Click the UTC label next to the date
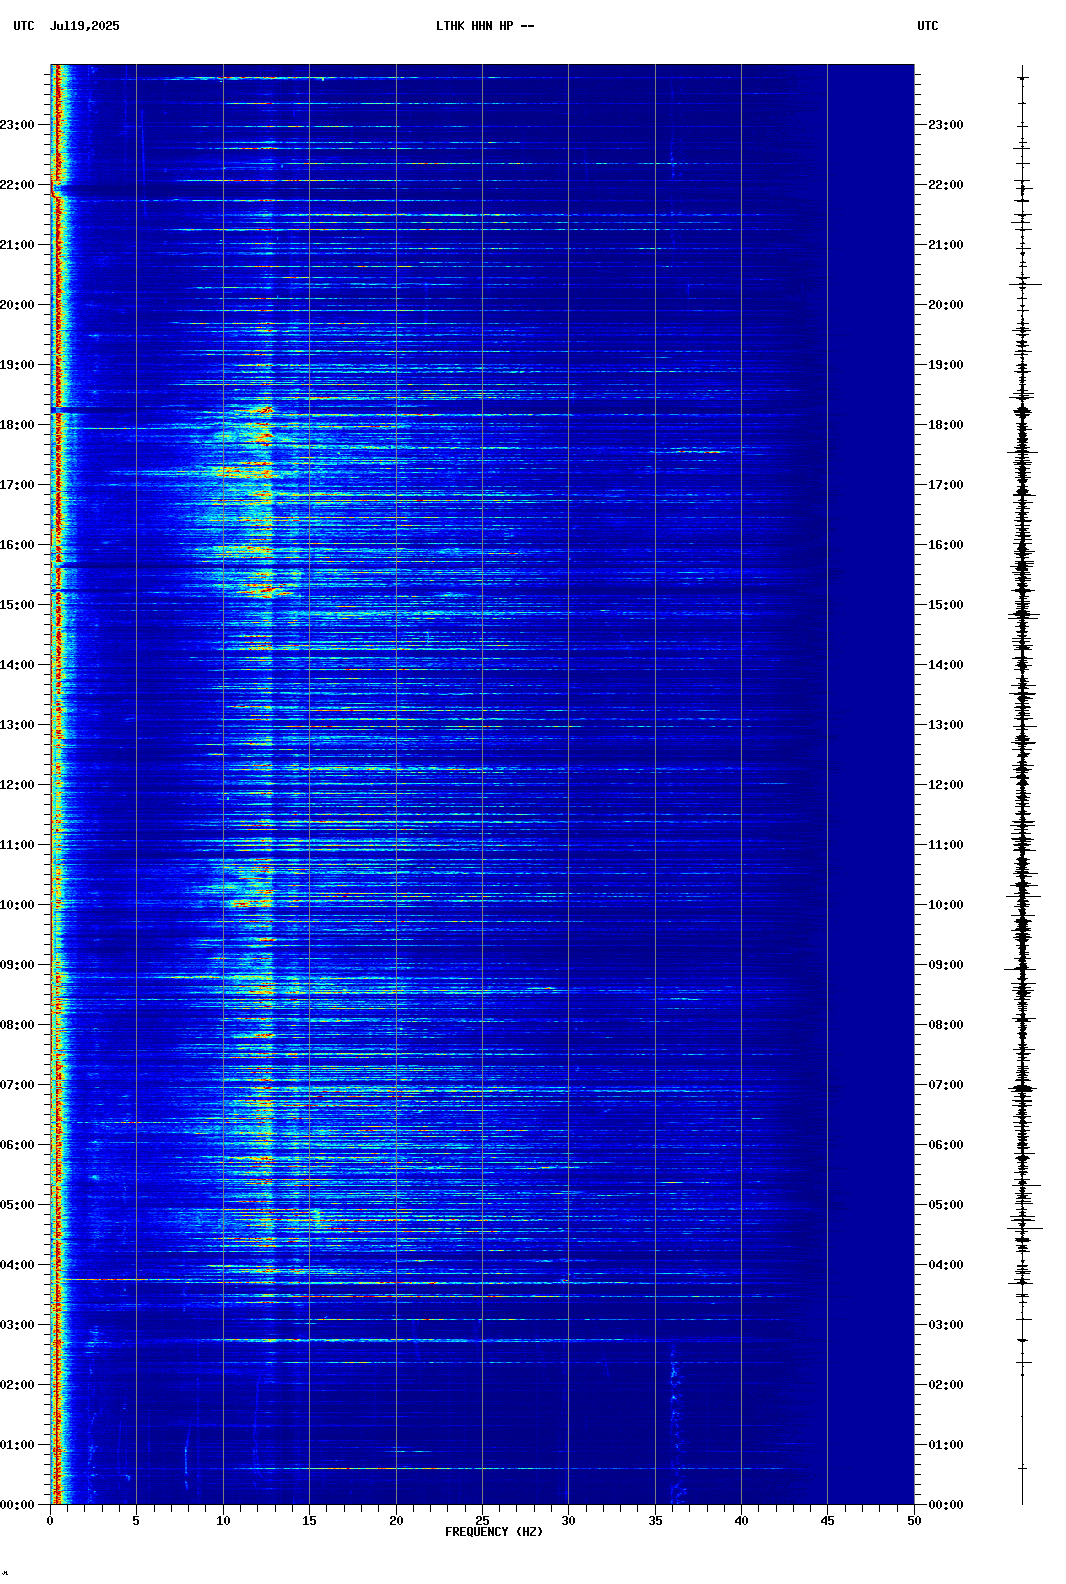Viewport: 1066px width, 1584px height. [x=23, y=26]
